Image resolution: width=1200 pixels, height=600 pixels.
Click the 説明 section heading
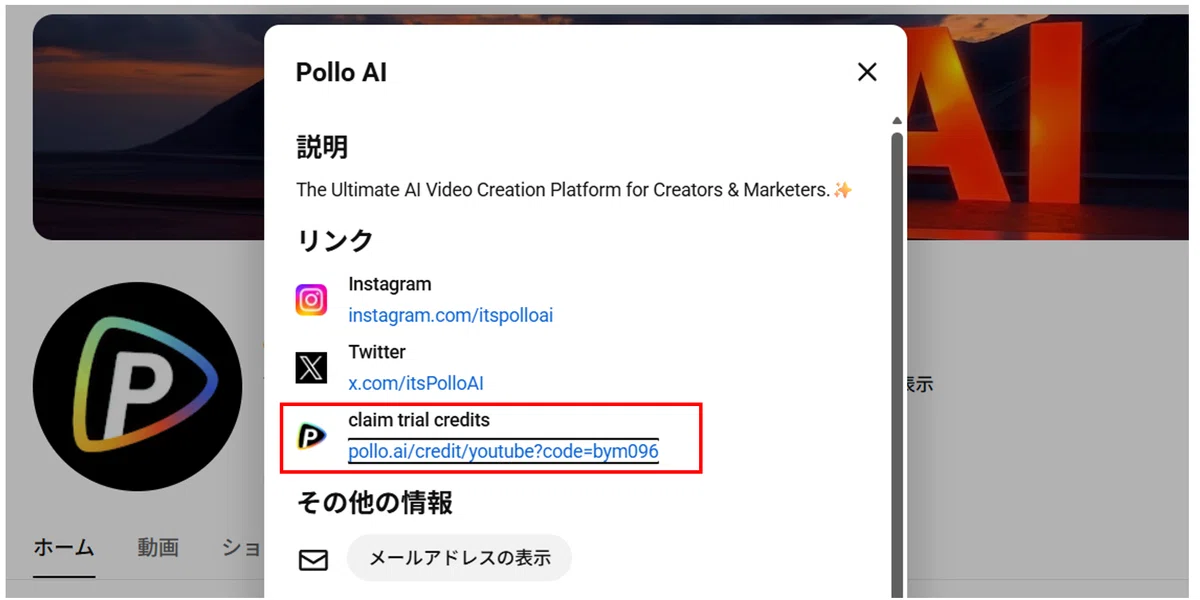322,148
